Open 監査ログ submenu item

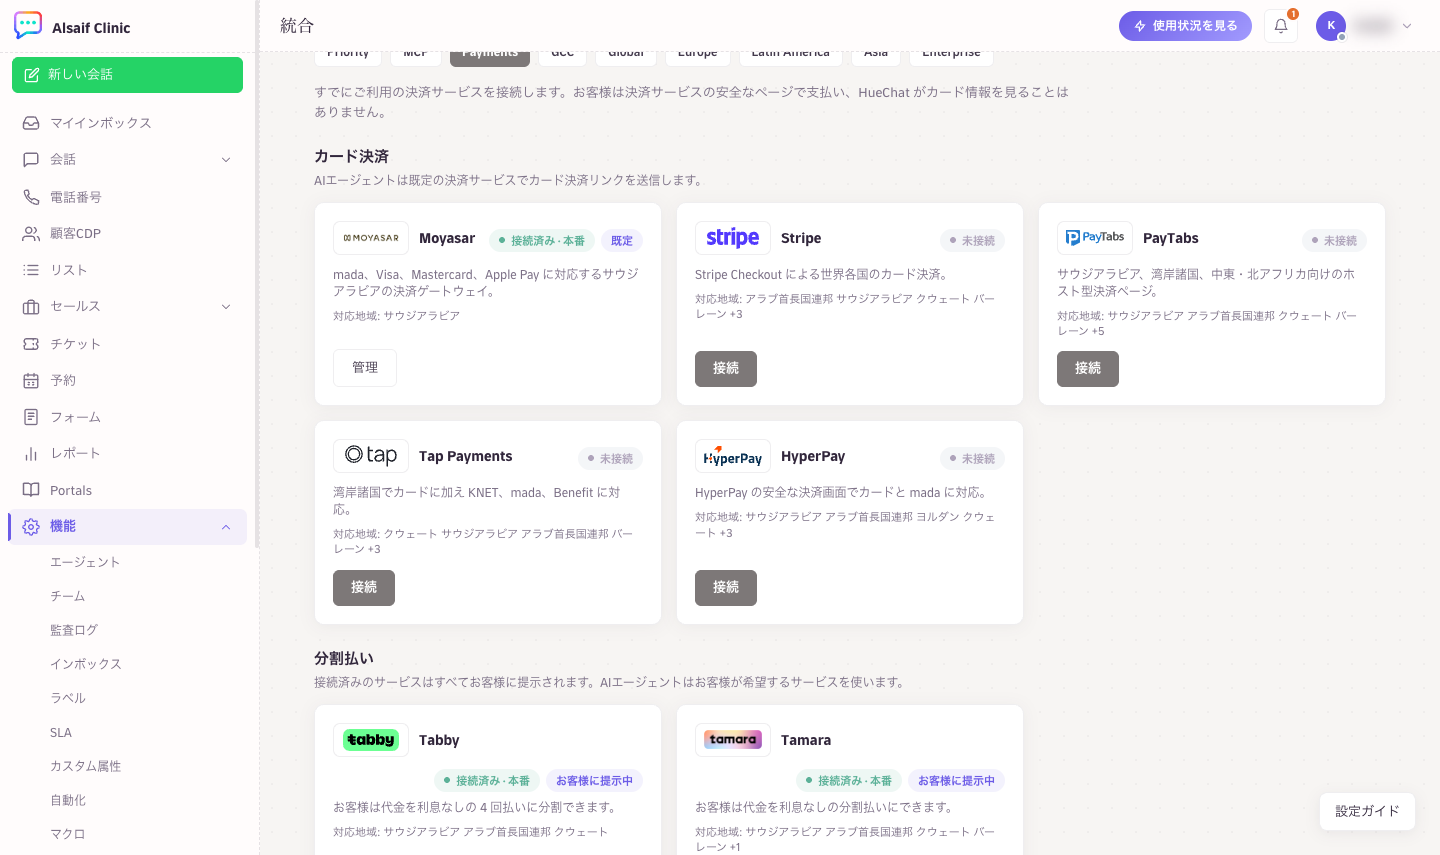74,630
